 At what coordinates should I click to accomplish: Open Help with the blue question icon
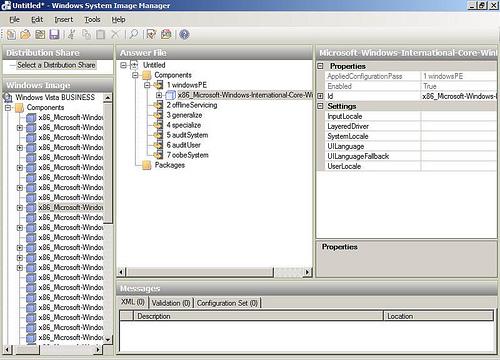coord(184,34)
